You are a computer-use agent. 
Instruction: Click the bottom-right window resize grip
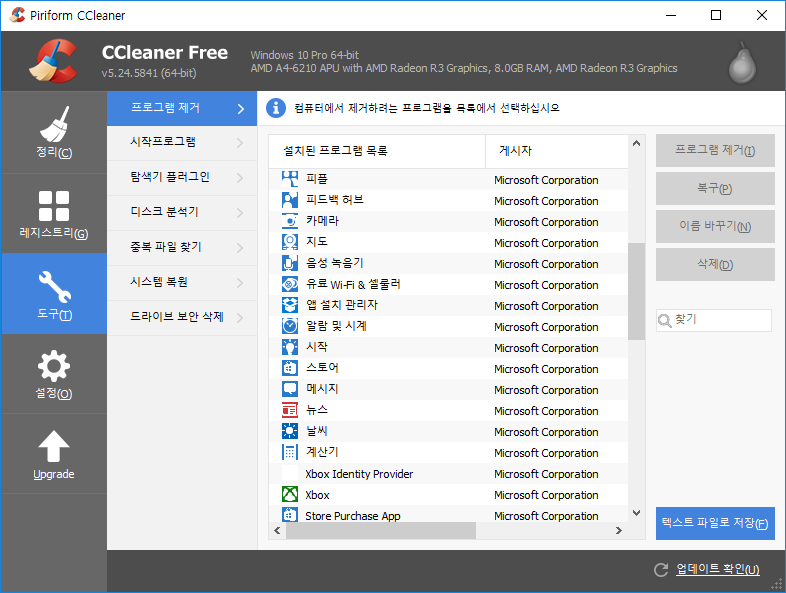pos(777,584)
